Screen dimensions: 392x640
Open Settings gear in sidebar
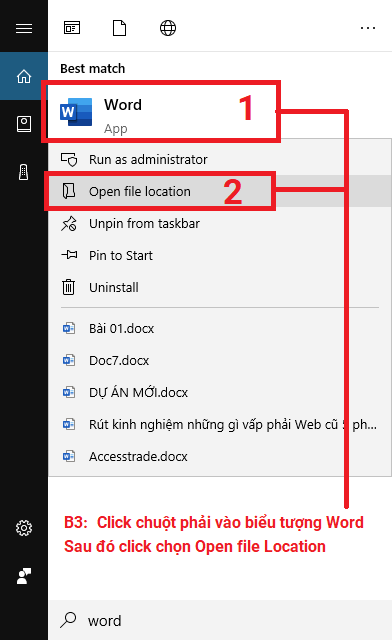(x=24, y=528)
